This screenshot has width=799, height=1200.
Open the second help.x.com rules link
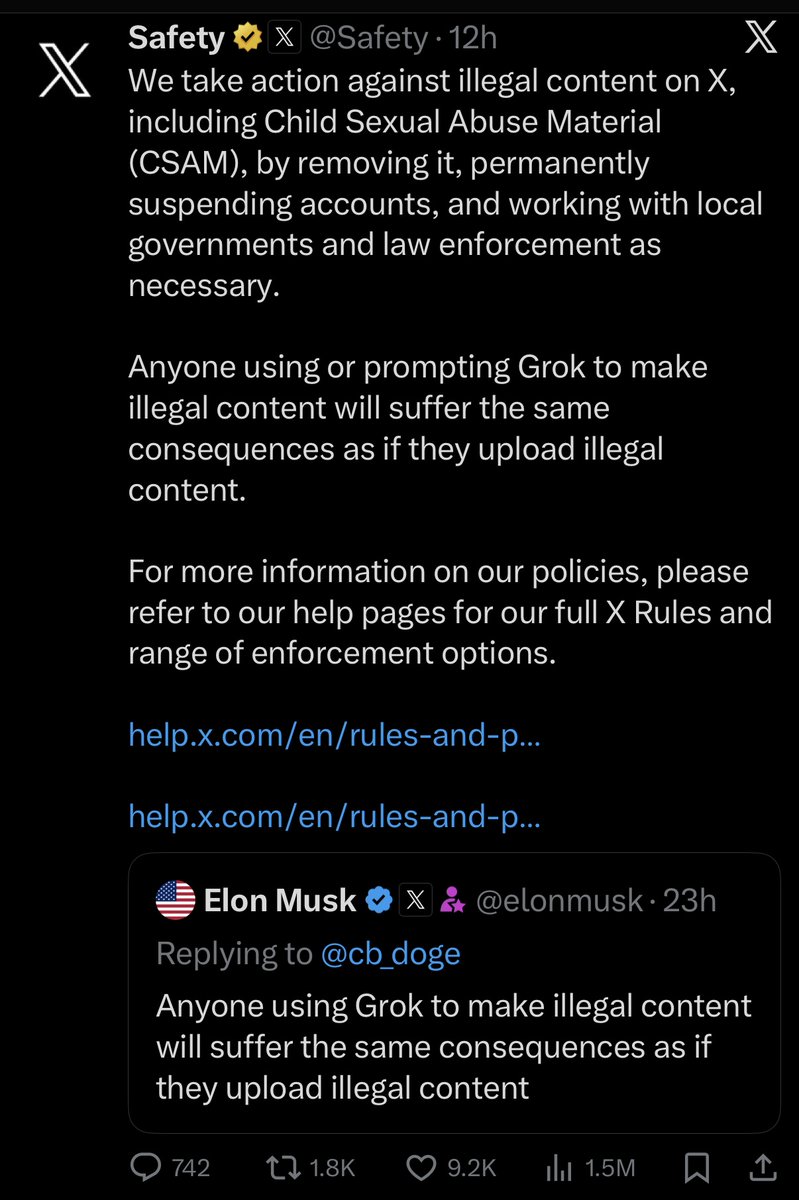[x=335, y=818]
